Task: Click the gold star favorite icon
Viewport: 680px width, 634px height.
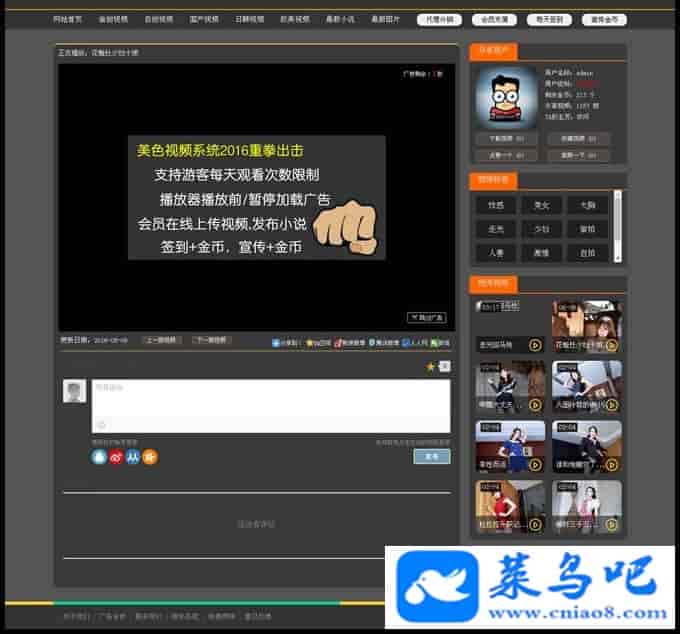Action: point(431,367)
